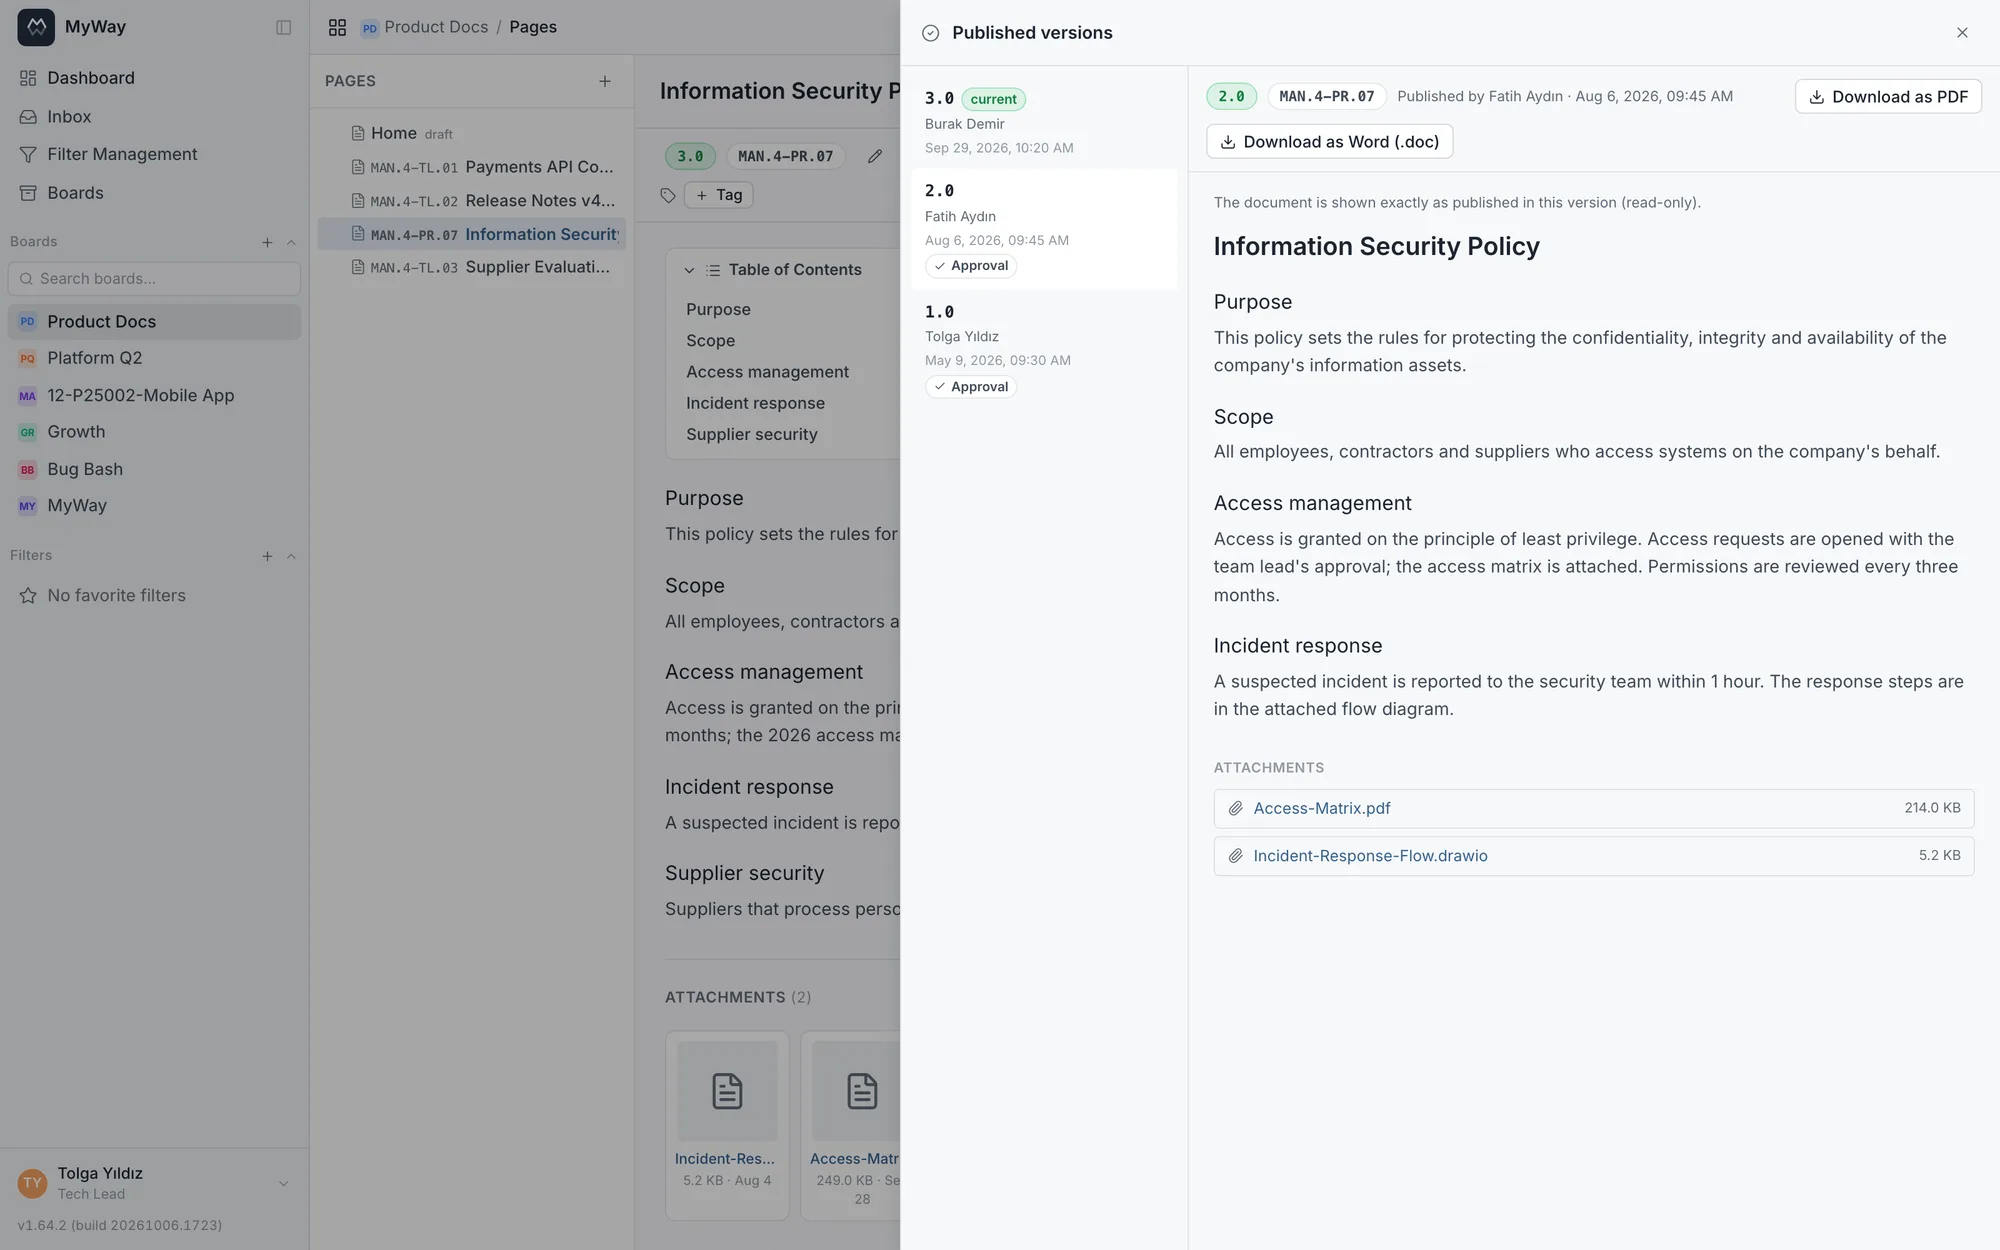This screenshot has width=2000, height=1250.
Task: Open the Home draft page
Action: (472, 134)
